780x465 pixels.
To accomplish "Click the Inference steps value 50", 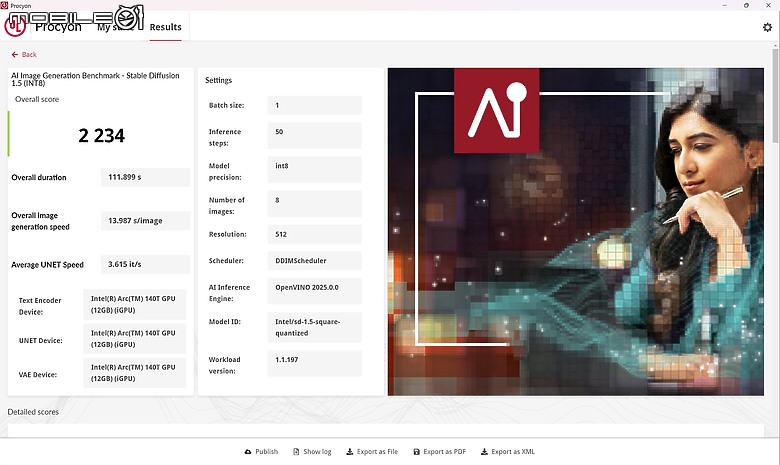I will [314, 135].
